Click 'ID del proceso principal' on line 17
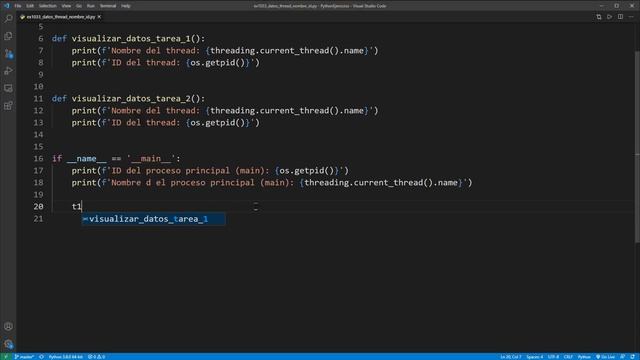The height and width of the screenshot is (360, 640). [171, 171]
